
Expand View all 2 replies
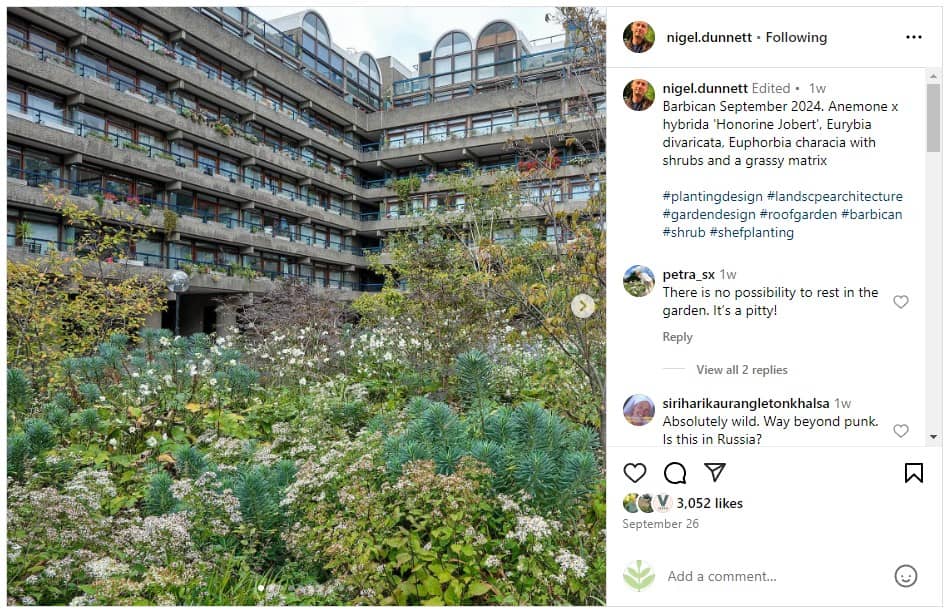[742, 370]
